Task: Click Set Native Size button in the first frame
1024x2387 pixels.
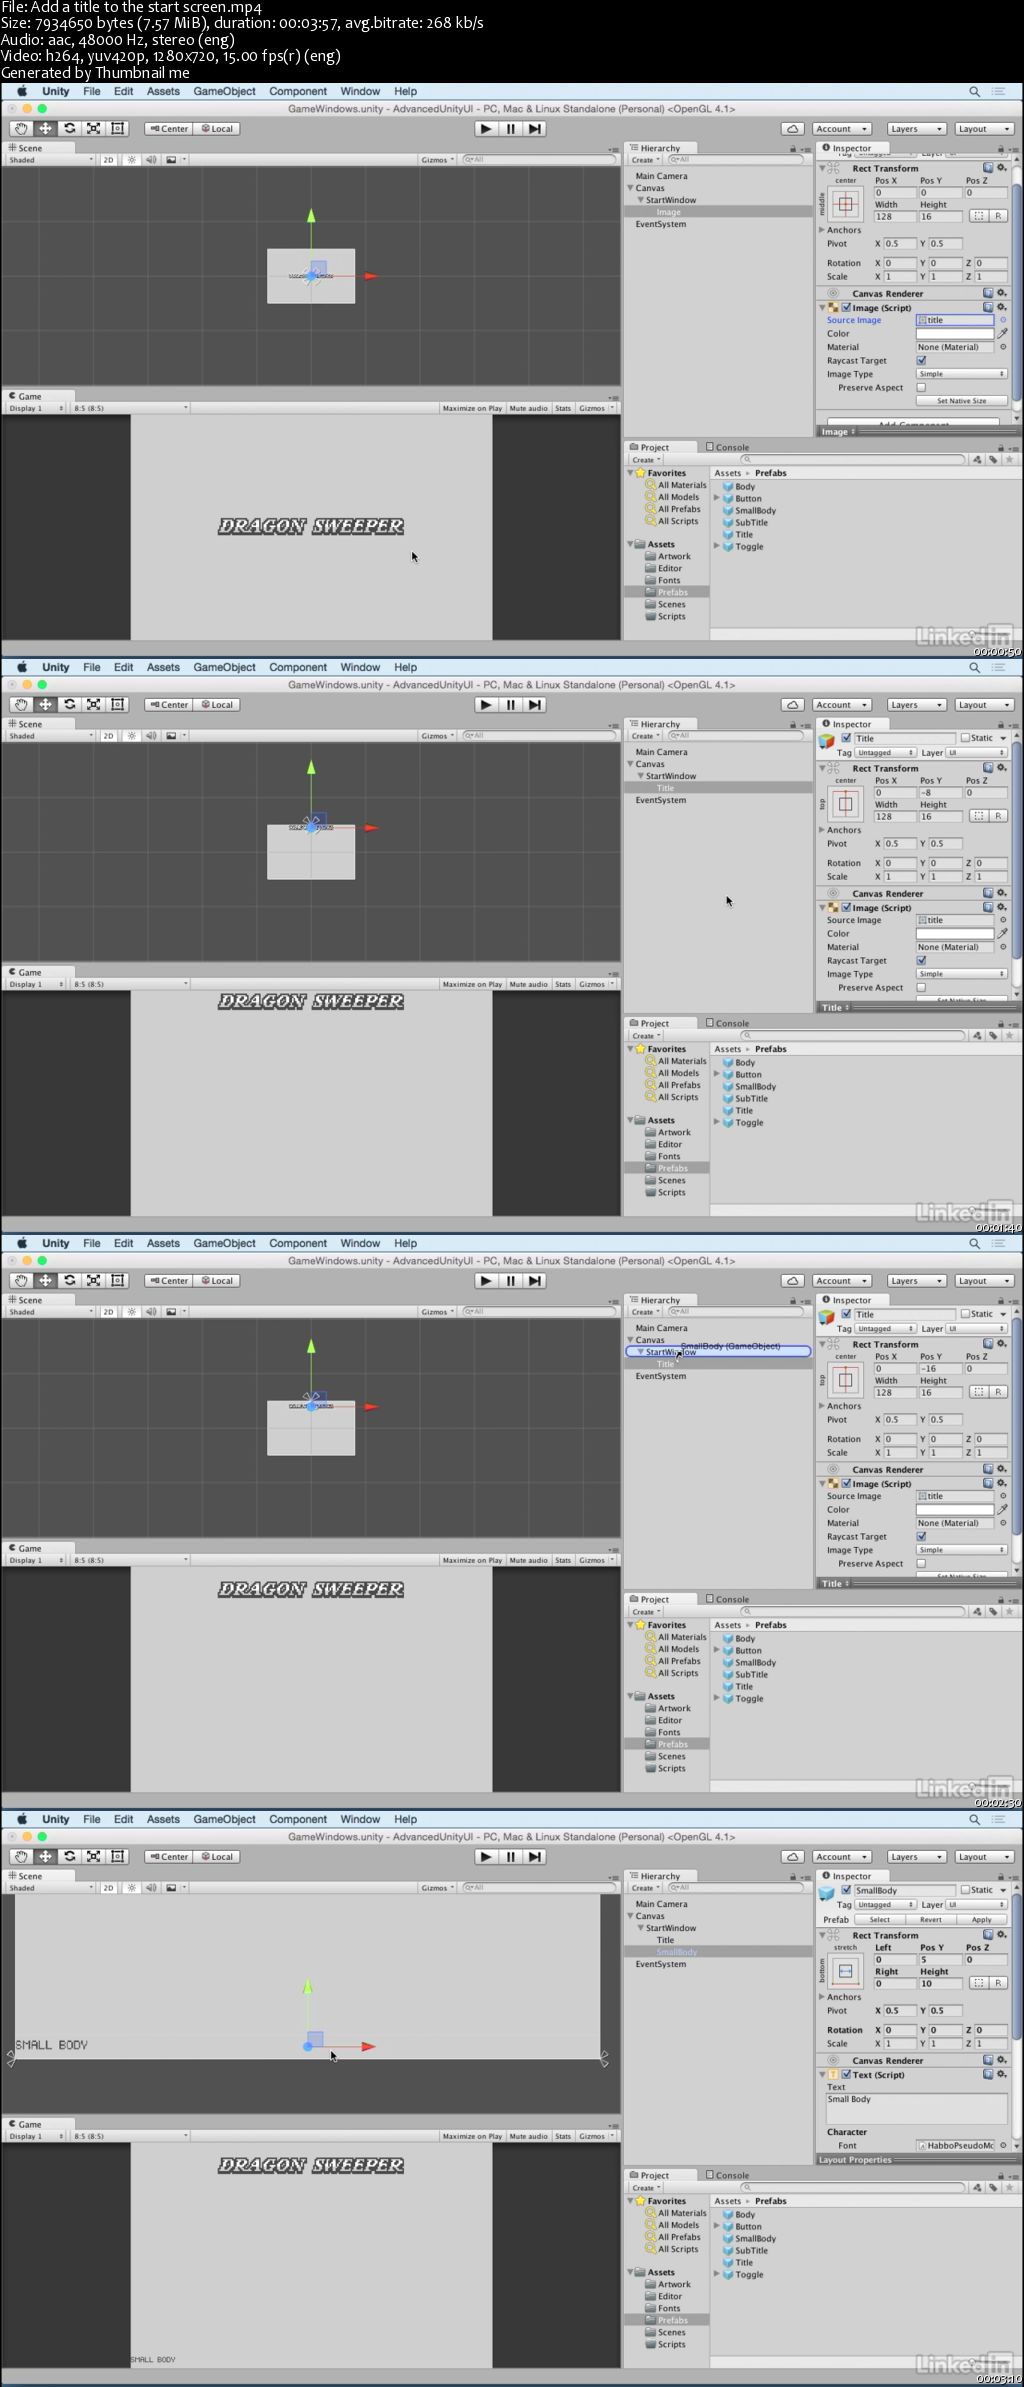Action: (961, 401)
